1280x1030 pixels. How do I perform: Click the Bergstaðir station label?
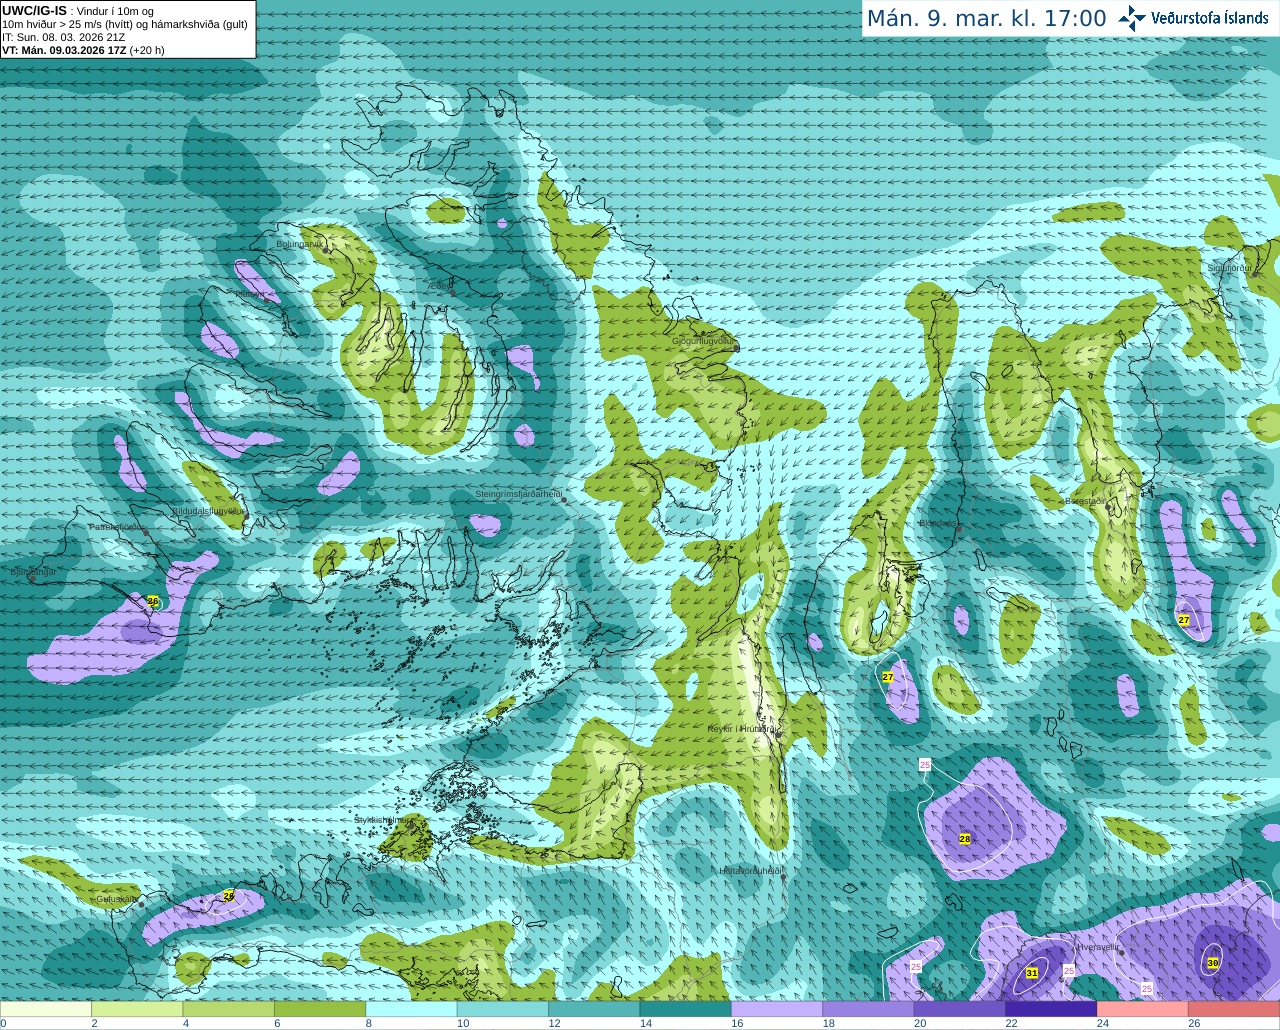(1086, 501)
